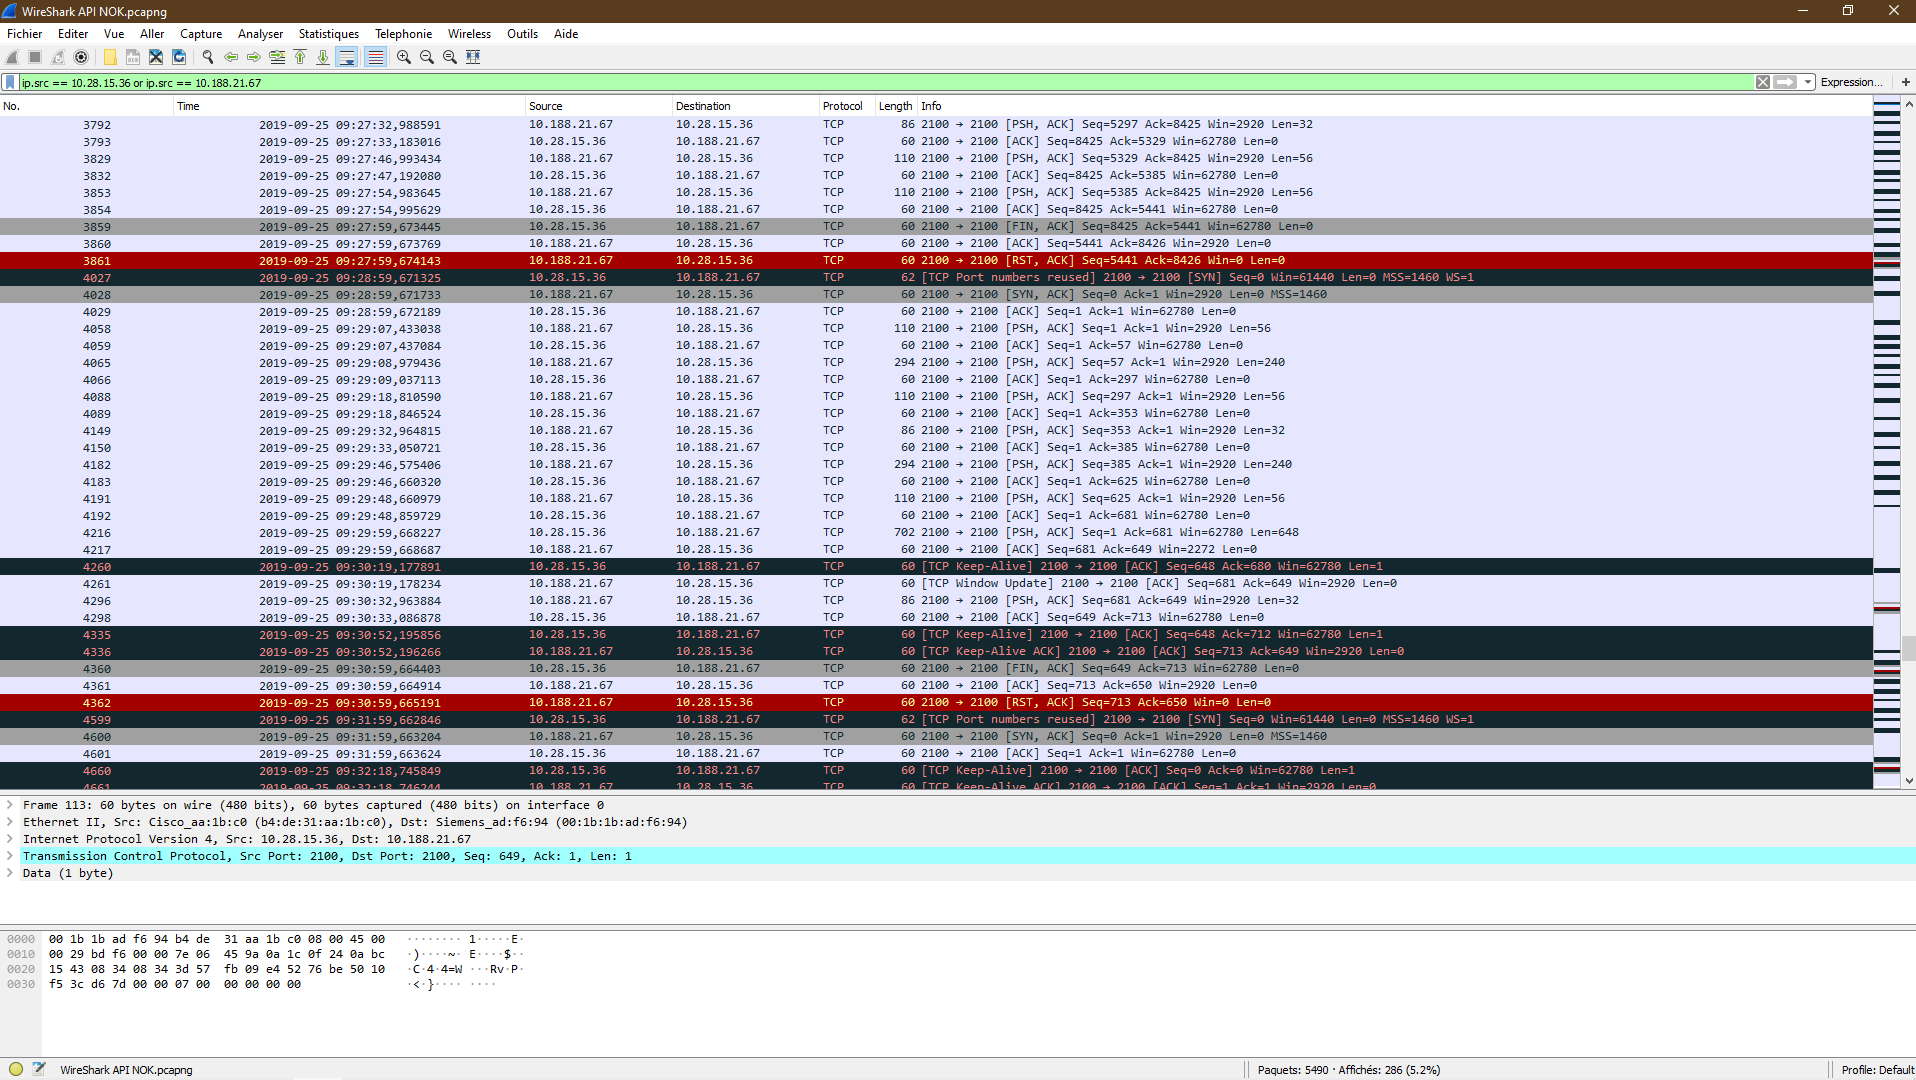The image size is (1916, 1080).
Task: Go to the first packet
Action: click(x=299, y=57)
